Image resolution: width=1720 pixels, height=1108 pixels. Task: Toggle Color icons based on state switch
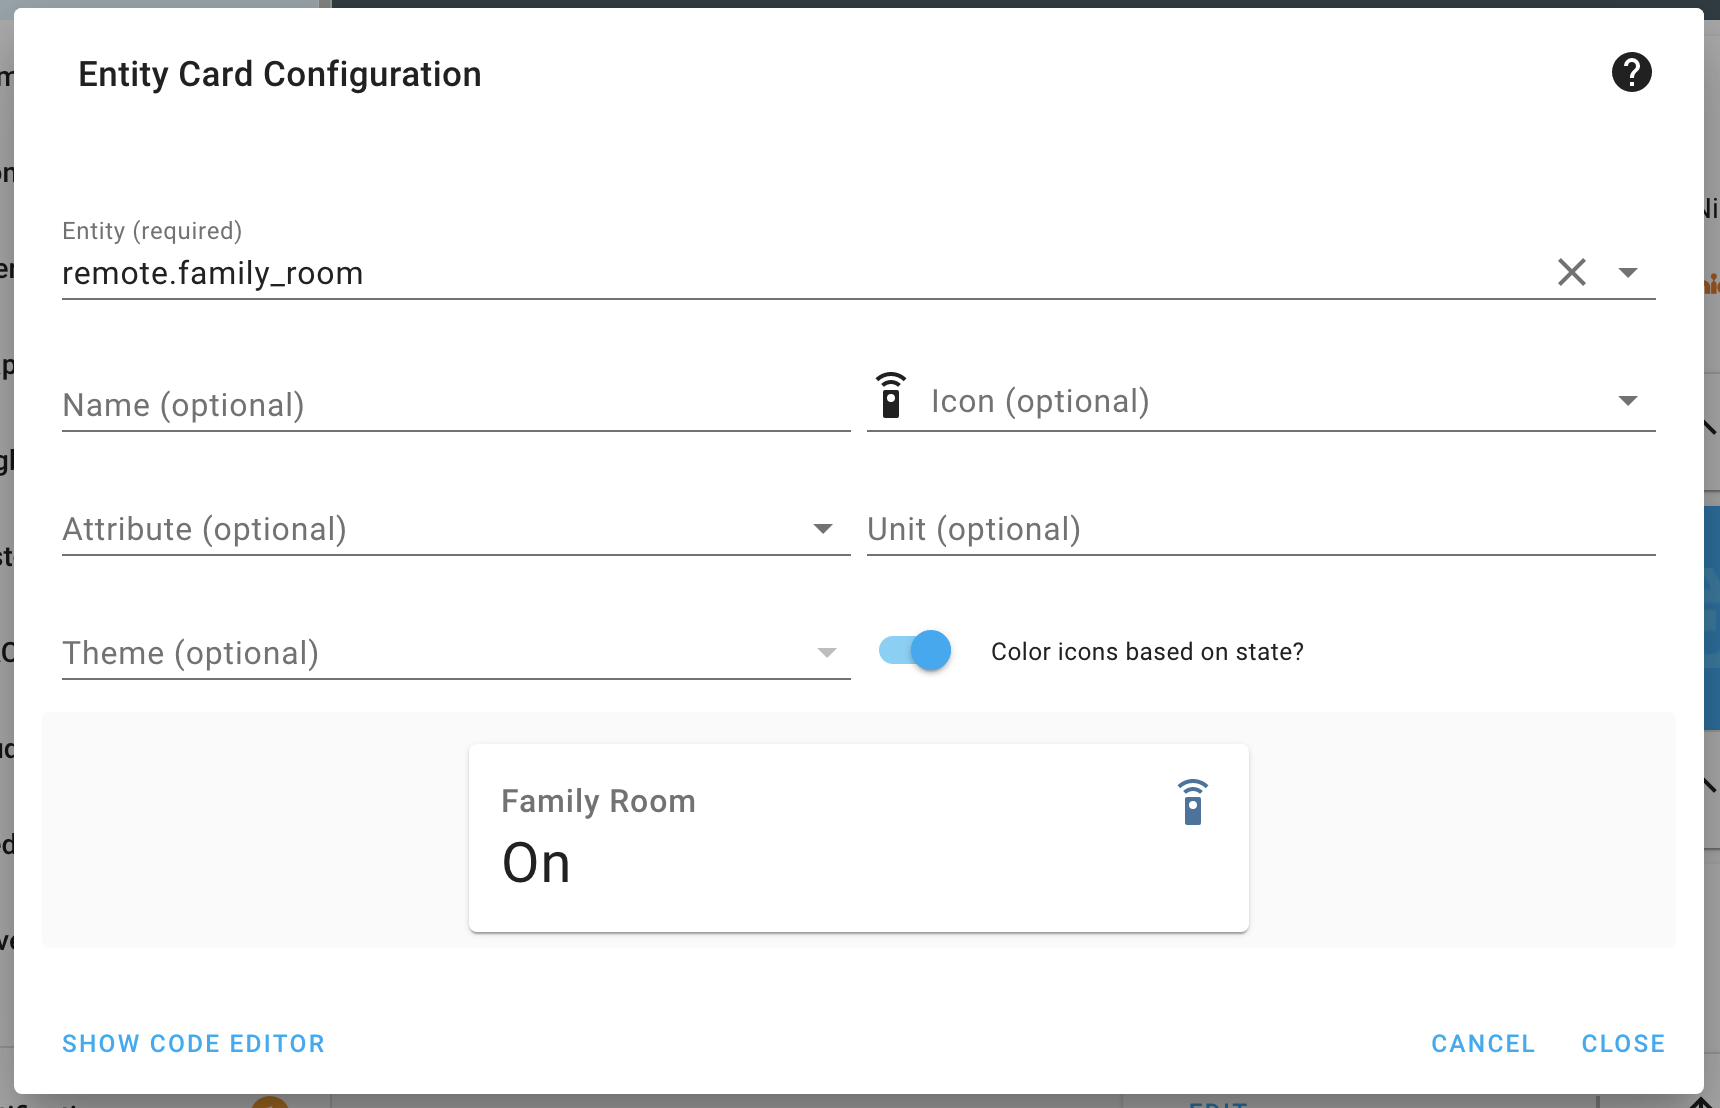pyautogui.click(x=915, y=651)
